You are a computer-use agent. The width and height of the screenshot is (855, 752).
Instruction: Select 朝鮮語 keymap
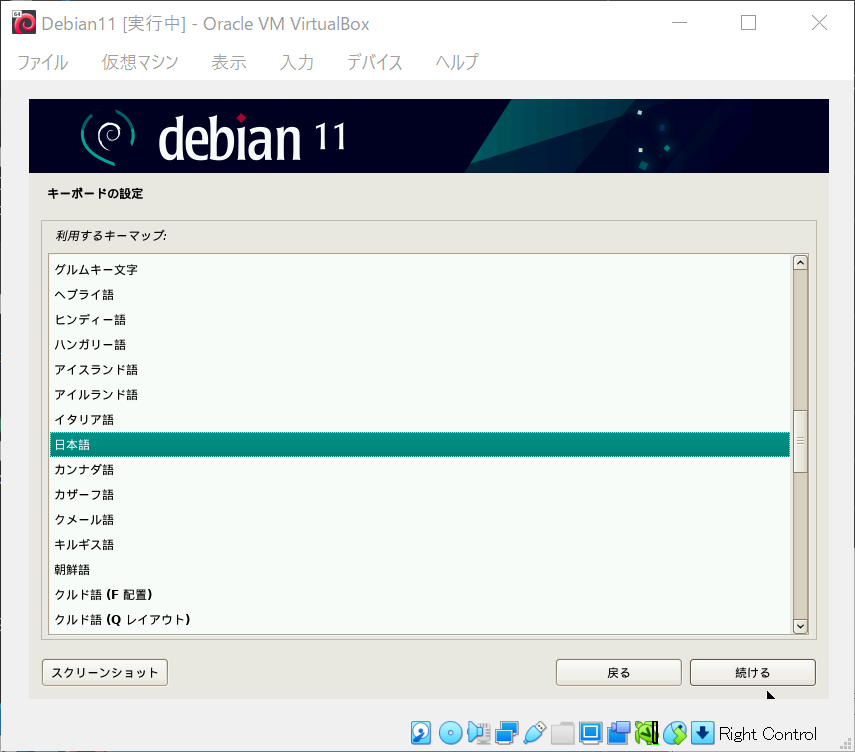click(420, 570)
